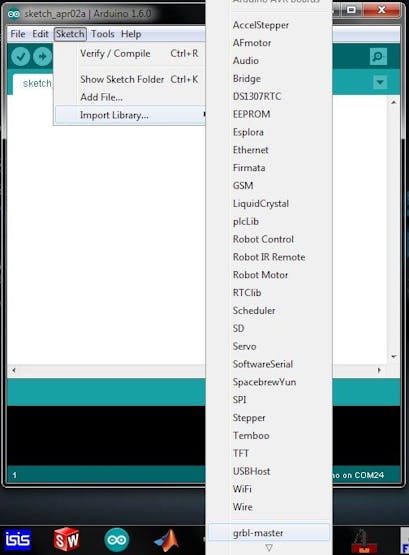The height and width of the screenshot is (555, 409).
Task: Click the COM24 board status text
Action: tap(359, 475)
